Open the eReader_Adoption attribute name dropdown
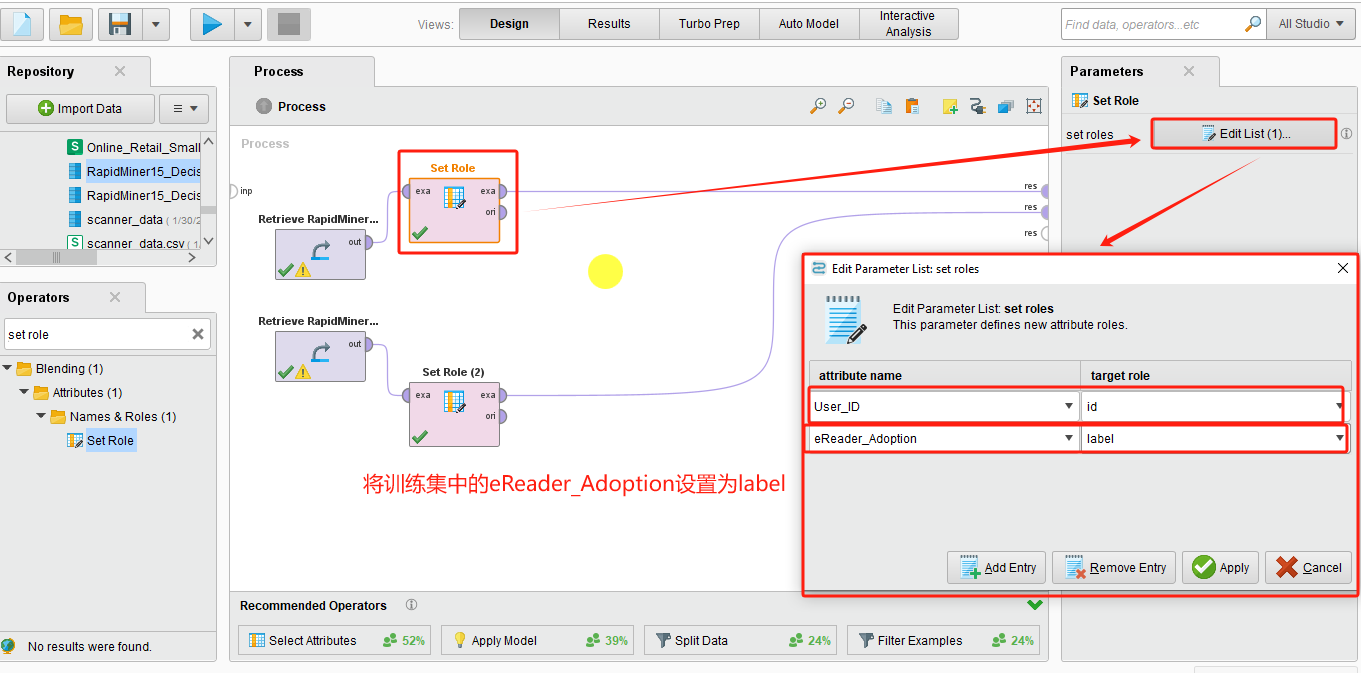1361x673 pixels. (1070, 438)
